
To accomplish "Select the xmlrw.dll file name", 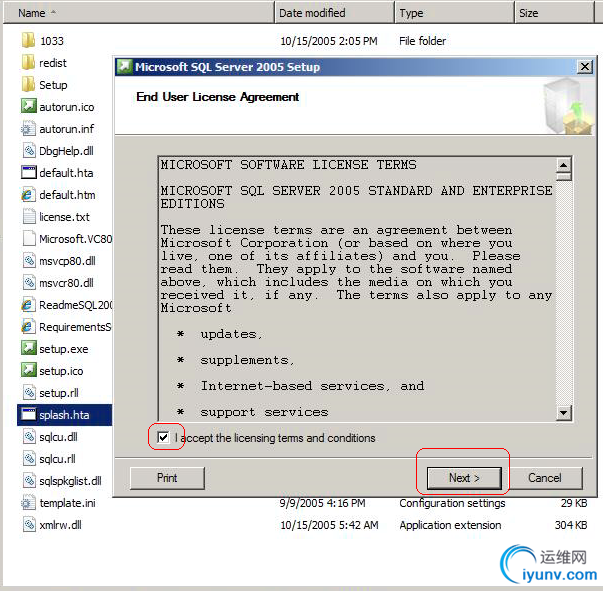I will [60, 525].
